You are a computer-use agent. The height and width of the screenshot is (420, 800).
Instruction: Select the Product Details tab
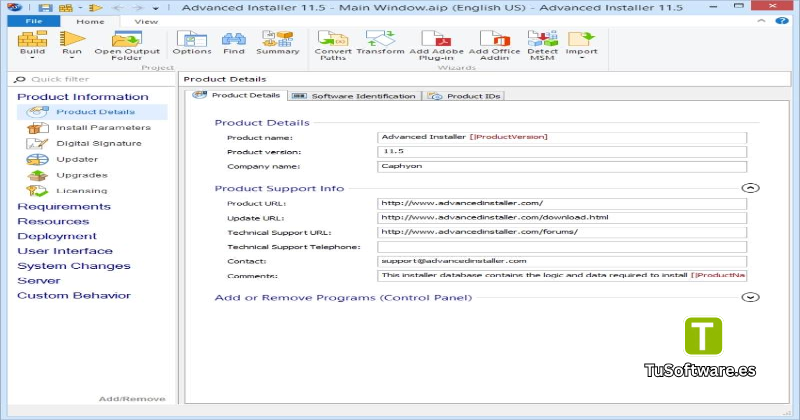pos(236,95)
